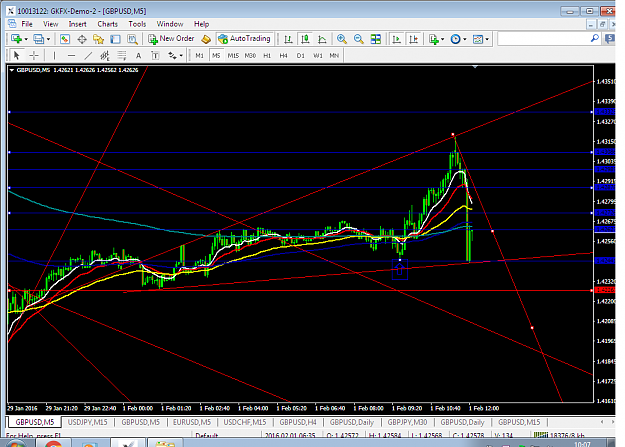Switch chart to bar chart style
Screen dimensions: 625x447
pos(288,39)
